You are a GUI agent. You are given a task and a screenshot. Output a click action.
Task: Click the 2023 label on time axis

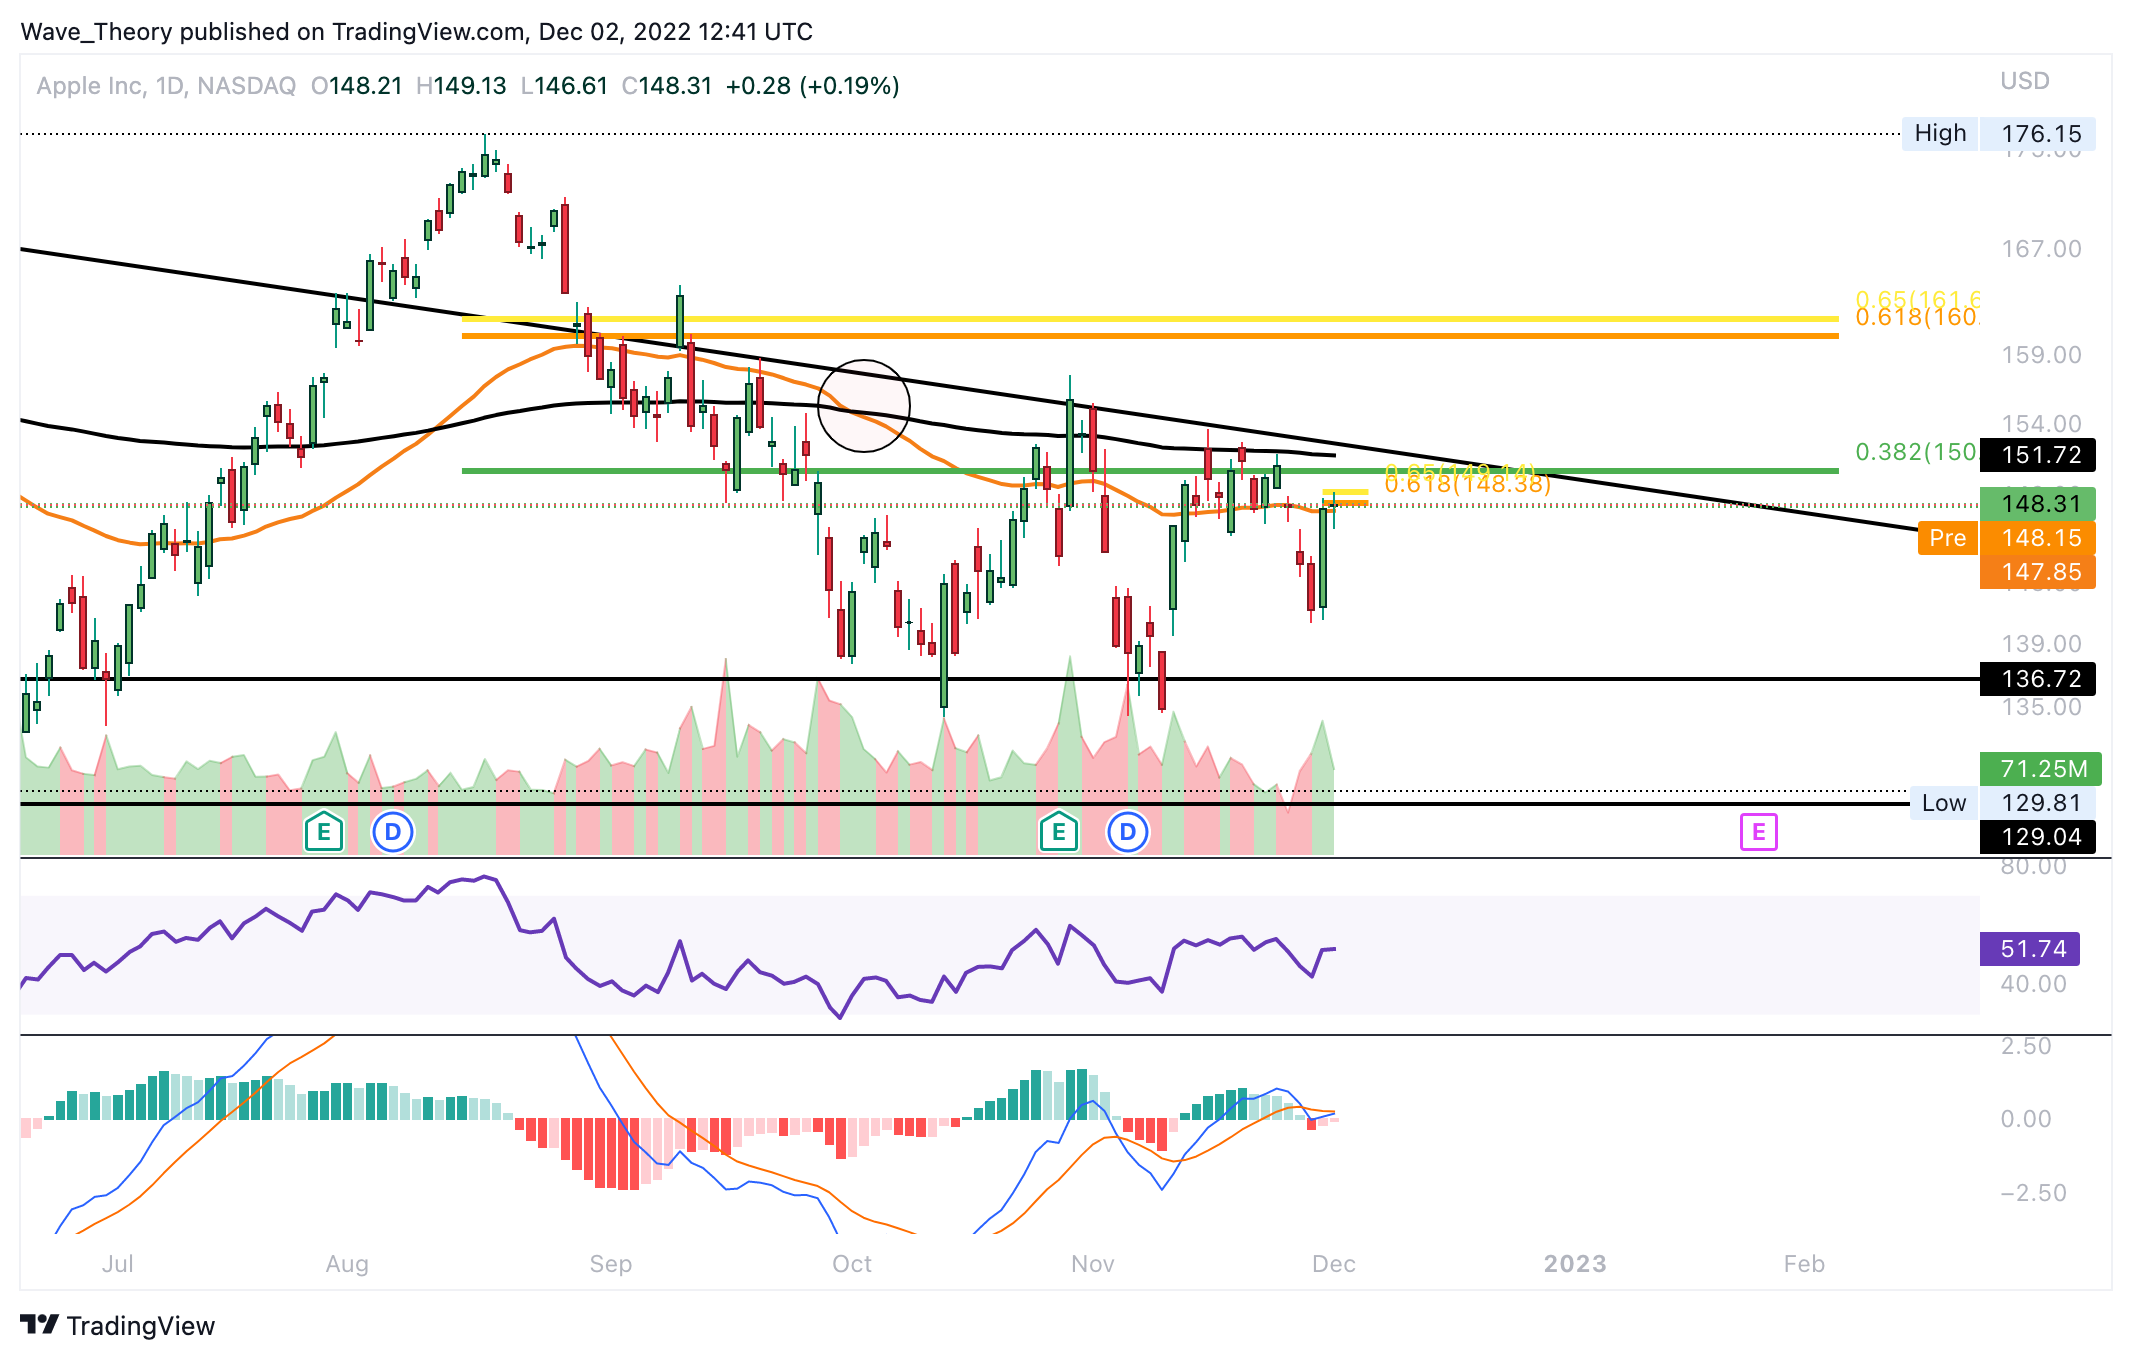[x=1575, y=1264]
